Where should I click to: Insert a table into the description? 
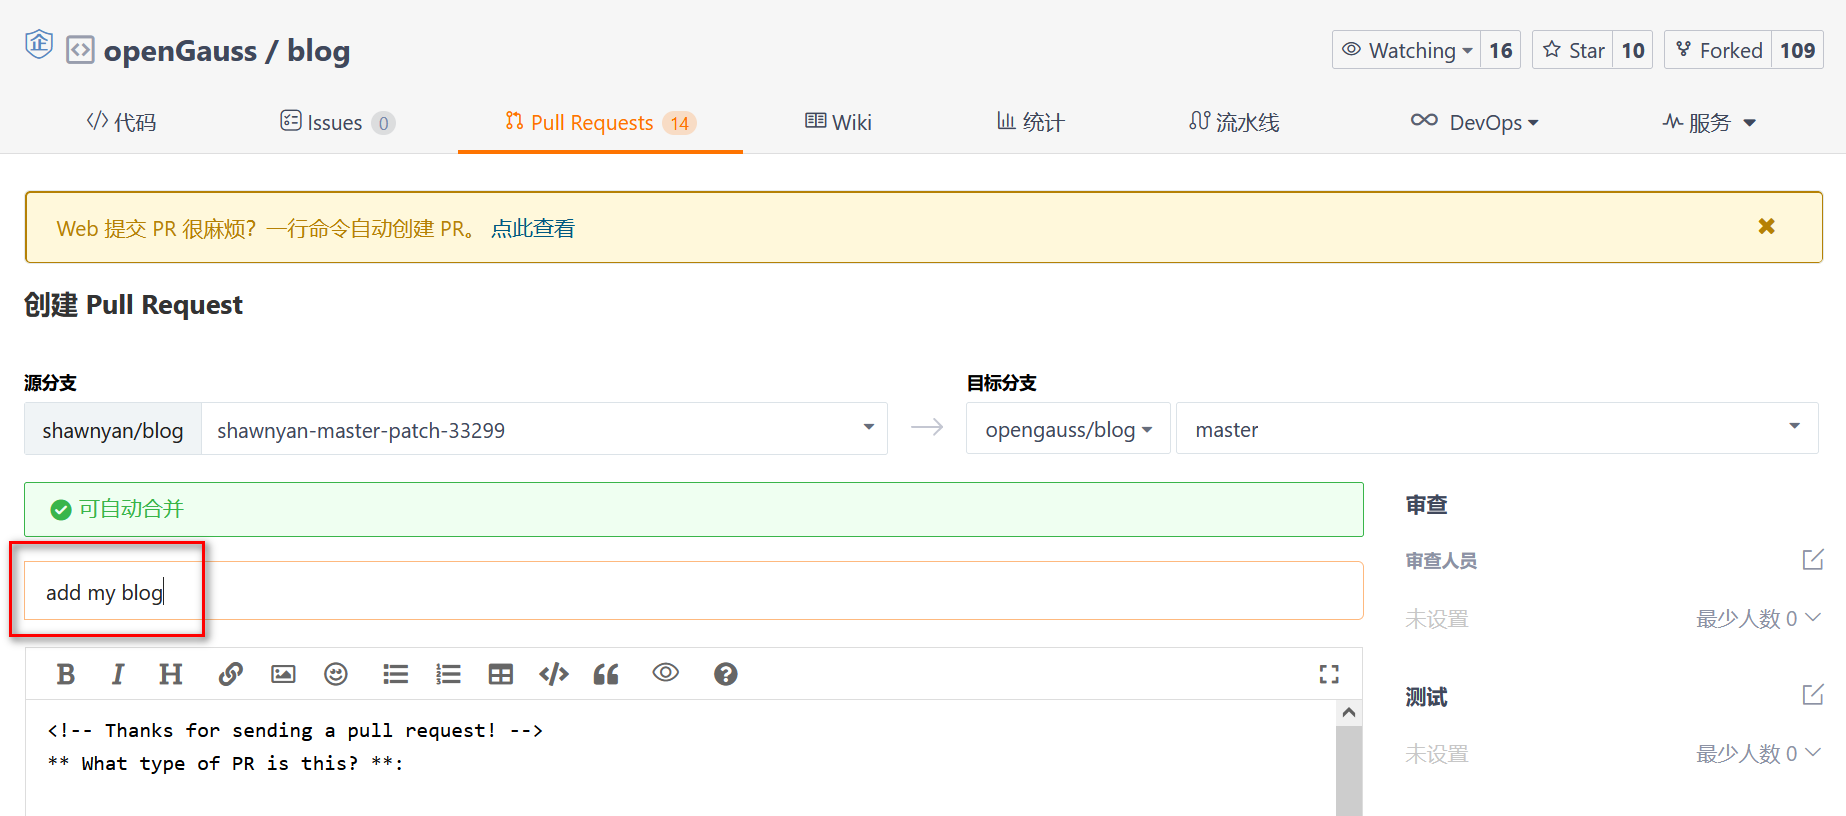tap(501, 674)
